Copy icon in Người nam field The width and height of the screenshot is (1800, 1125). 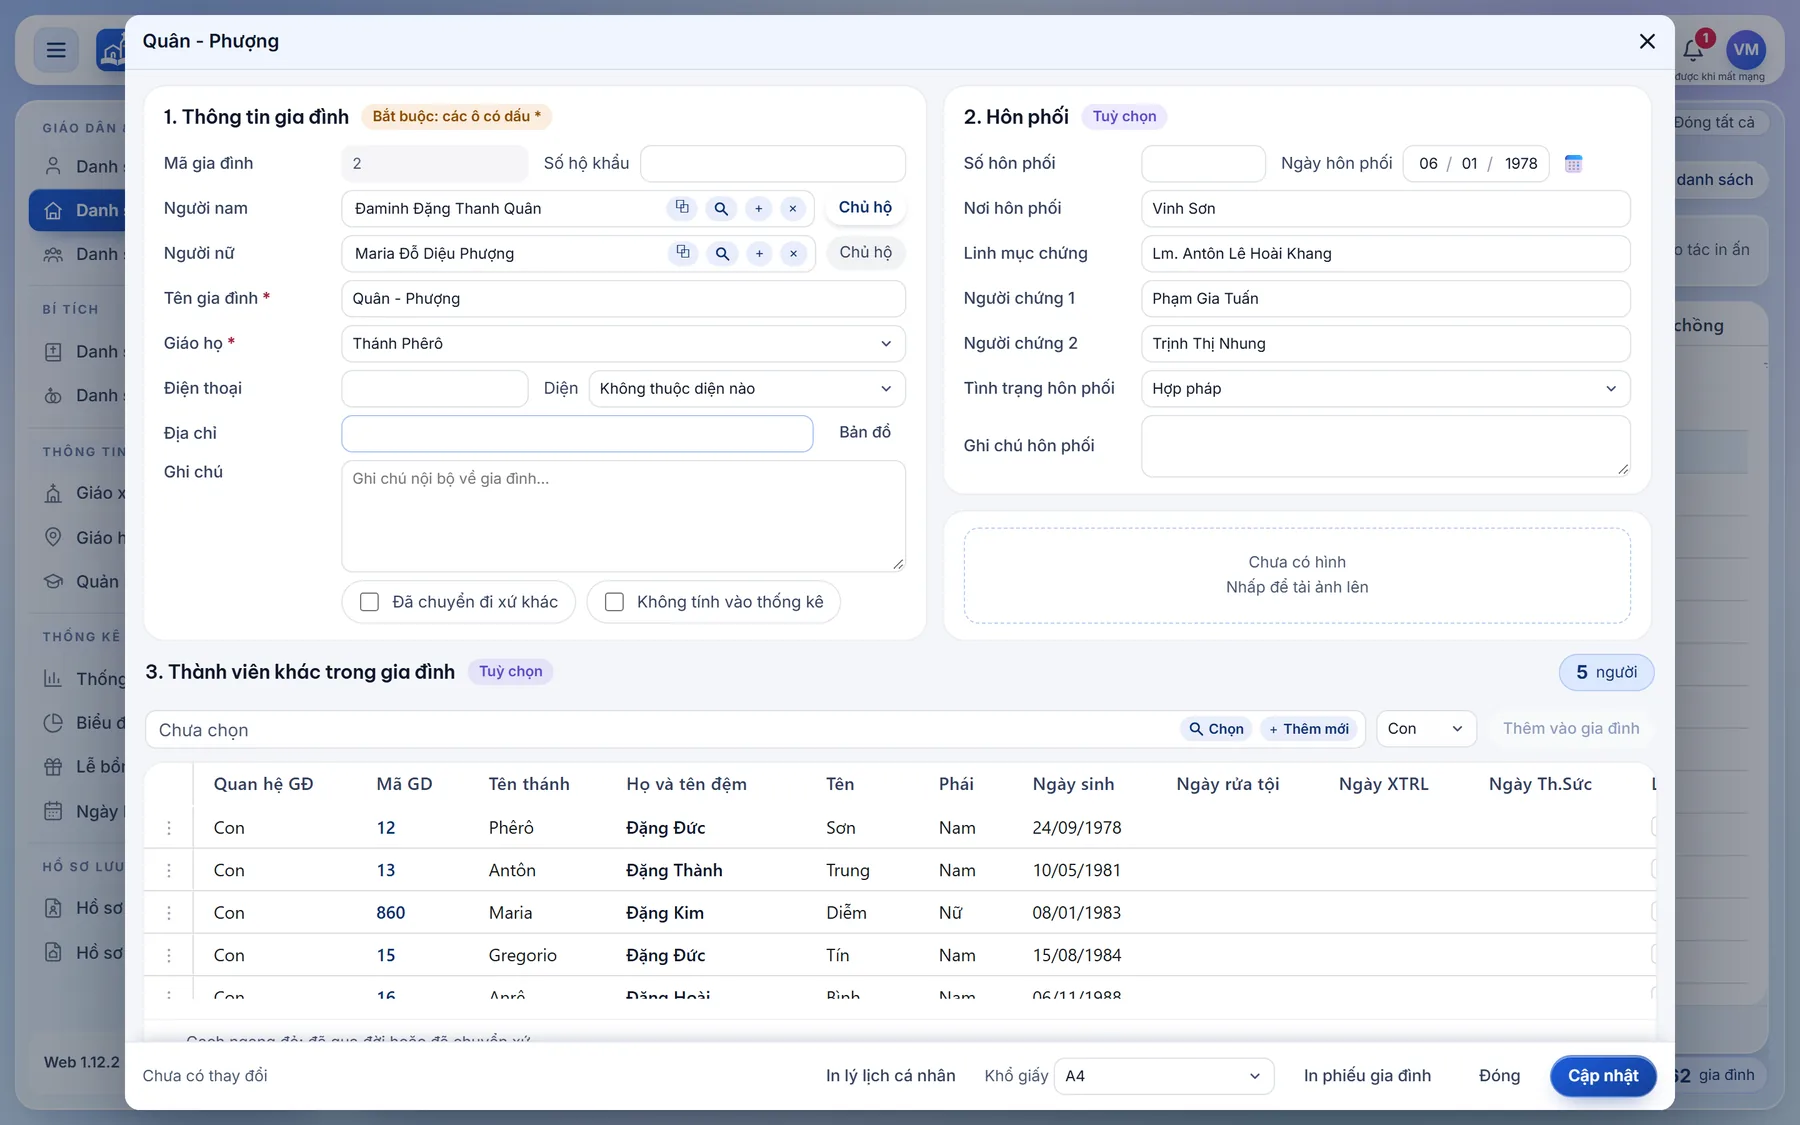682,208
